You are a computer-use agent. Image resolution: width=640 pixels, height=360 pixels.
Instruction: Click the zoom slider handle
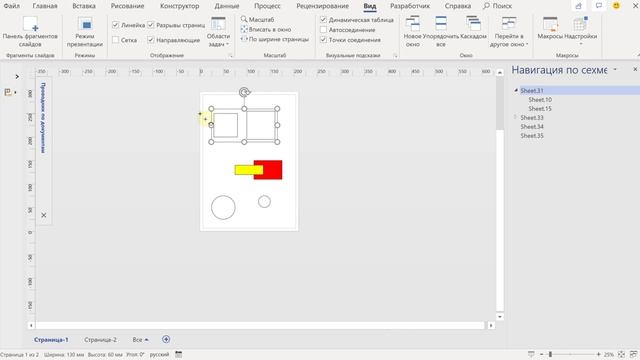point(550,355)
